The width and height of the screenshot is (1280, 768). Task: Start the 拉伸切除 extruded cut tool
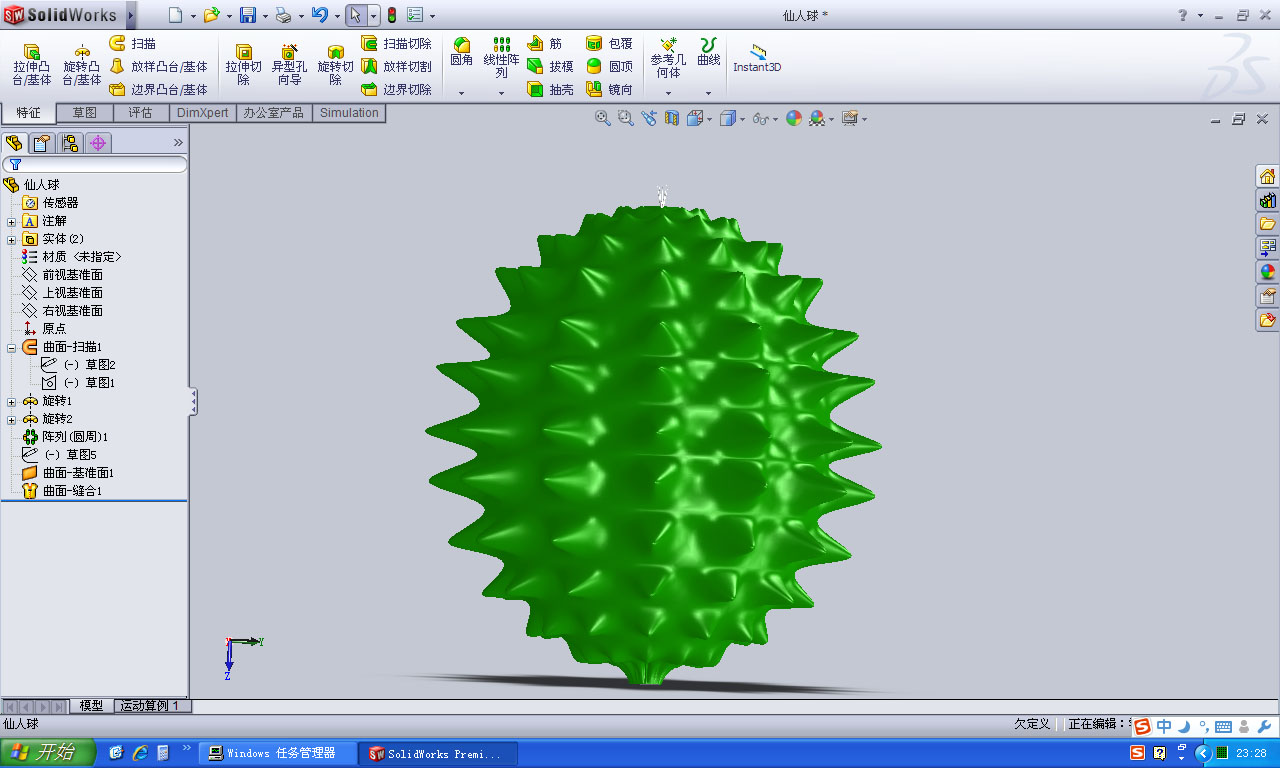243,65
